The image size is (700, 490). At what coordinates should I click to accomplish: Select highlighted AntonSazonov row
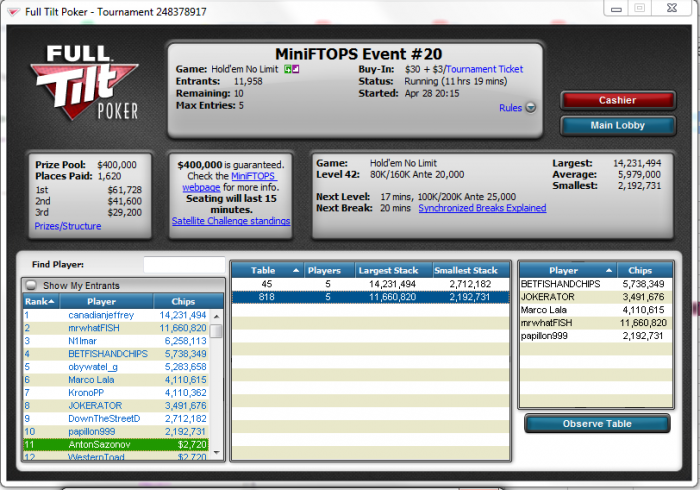pyautogui.click(x=116, y=444)
